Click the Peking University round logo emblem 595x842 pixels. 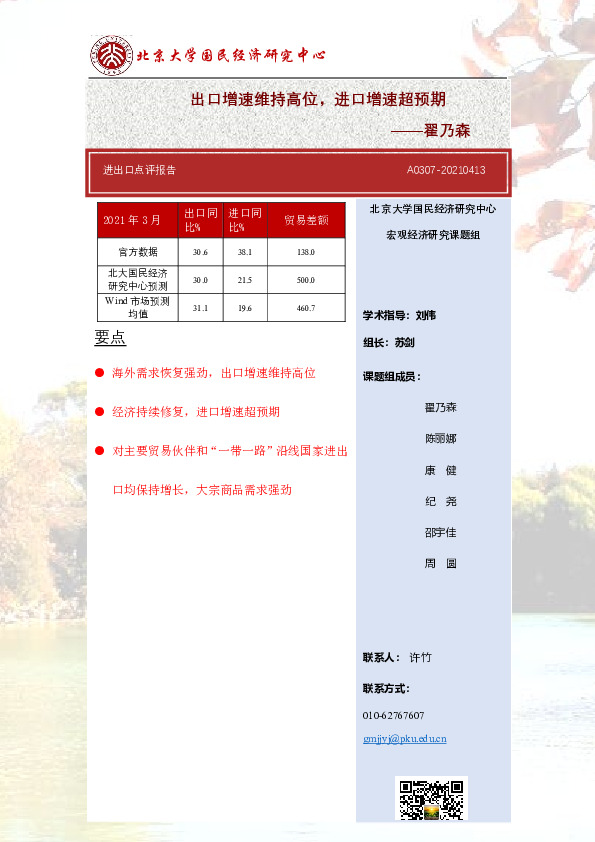pos(111,55)
